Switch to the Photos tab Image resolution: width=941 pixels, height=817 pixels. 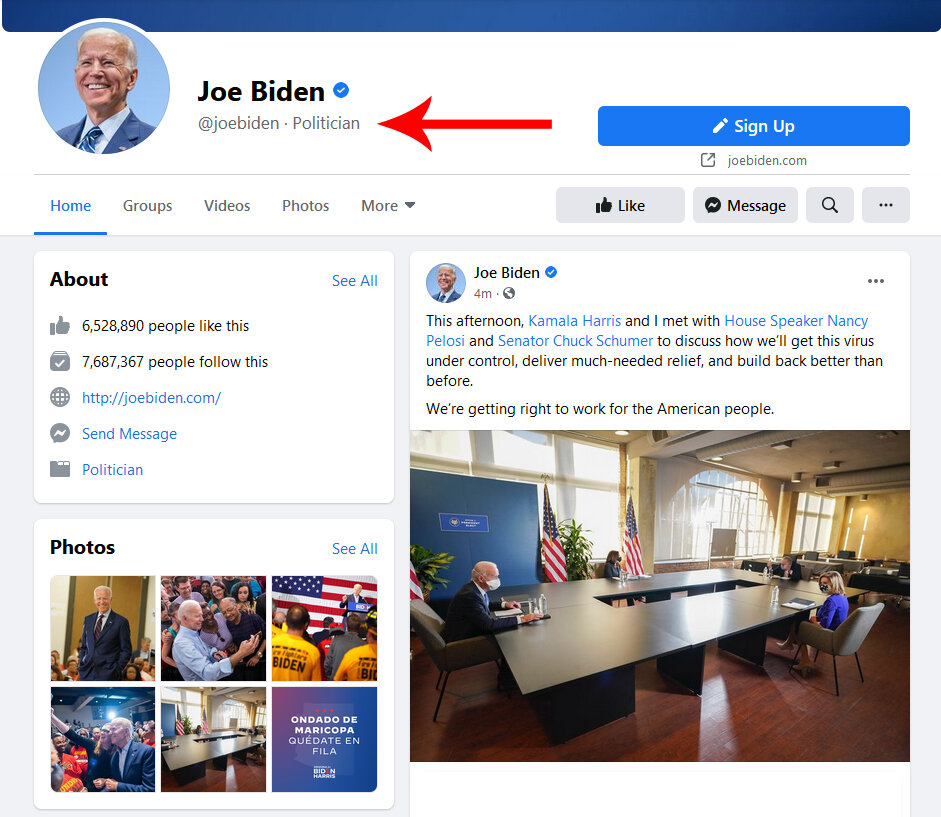pyautogui.click(x=305, y=206)
